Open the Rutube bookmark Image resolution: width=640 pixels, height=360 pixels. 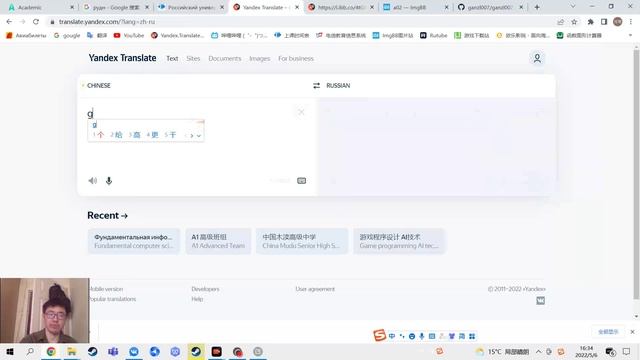434,36
